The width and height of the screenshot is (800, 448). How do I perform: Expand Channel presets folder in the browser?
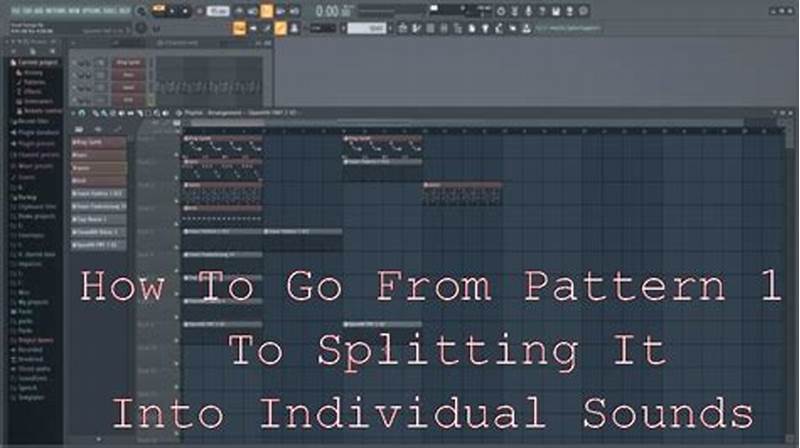click(36, 155)
